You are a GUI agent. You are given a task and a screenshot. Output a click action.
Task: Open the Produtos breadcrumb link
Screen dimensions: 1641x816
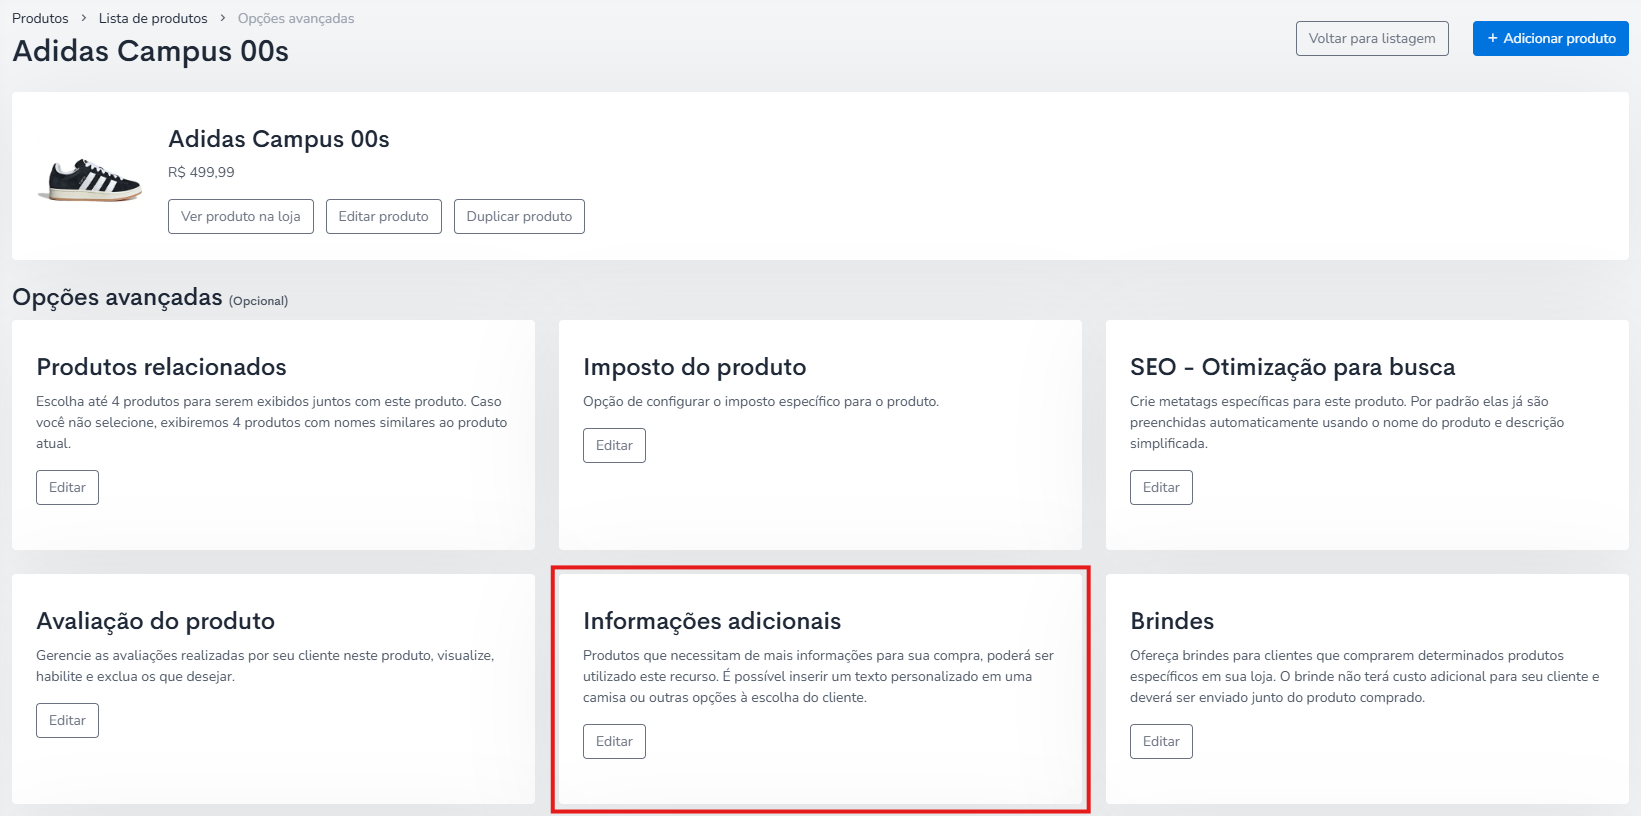[40, 18]
